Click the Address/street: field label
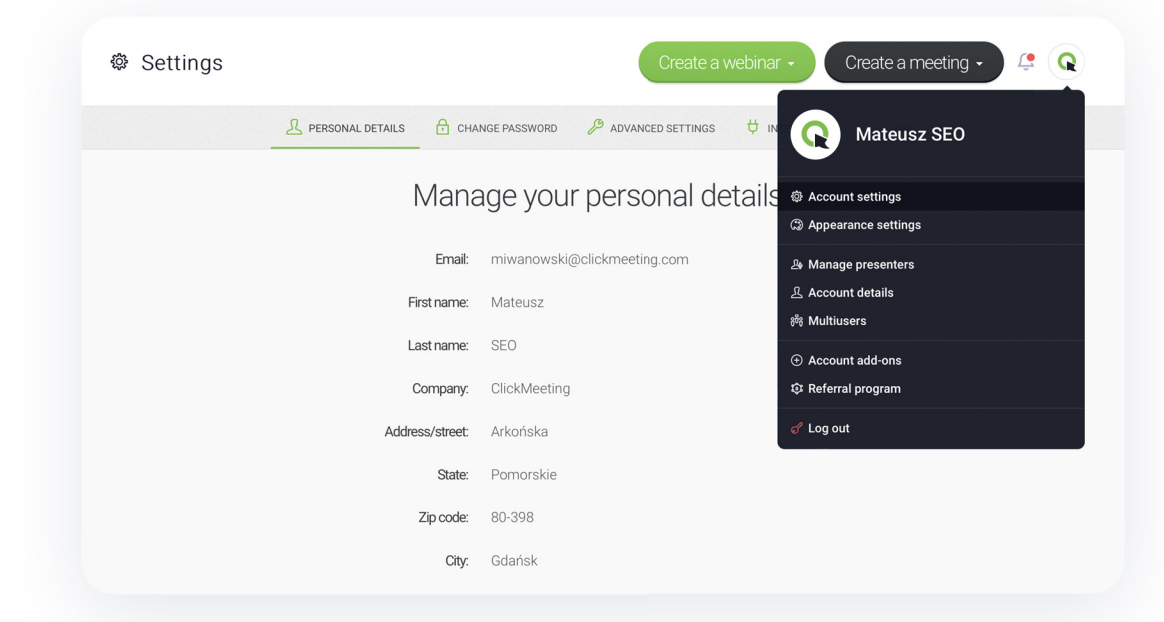1164x622 pixels. [x=426, y=431]
